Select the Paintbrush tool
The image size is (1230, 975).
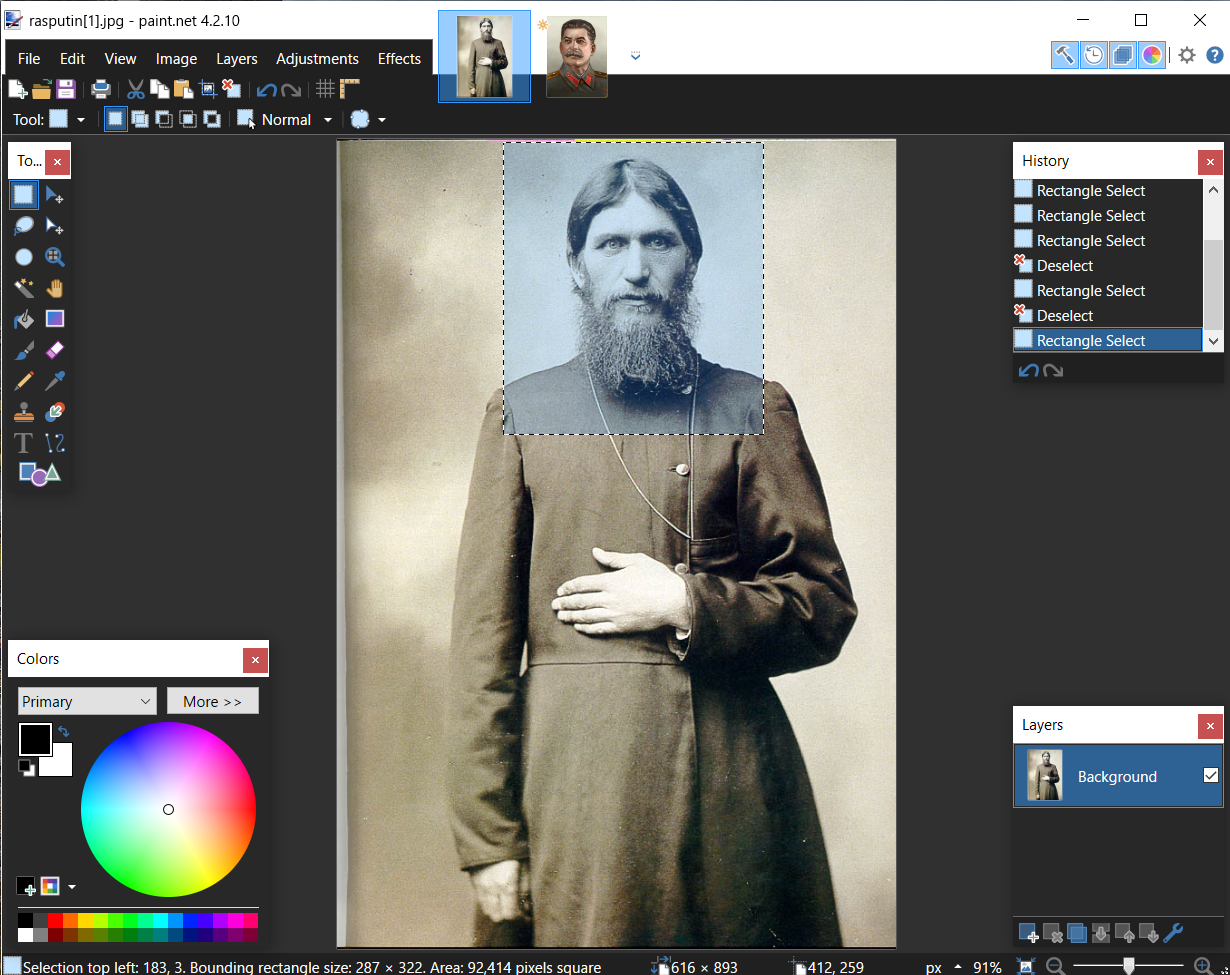pos(24,350)
